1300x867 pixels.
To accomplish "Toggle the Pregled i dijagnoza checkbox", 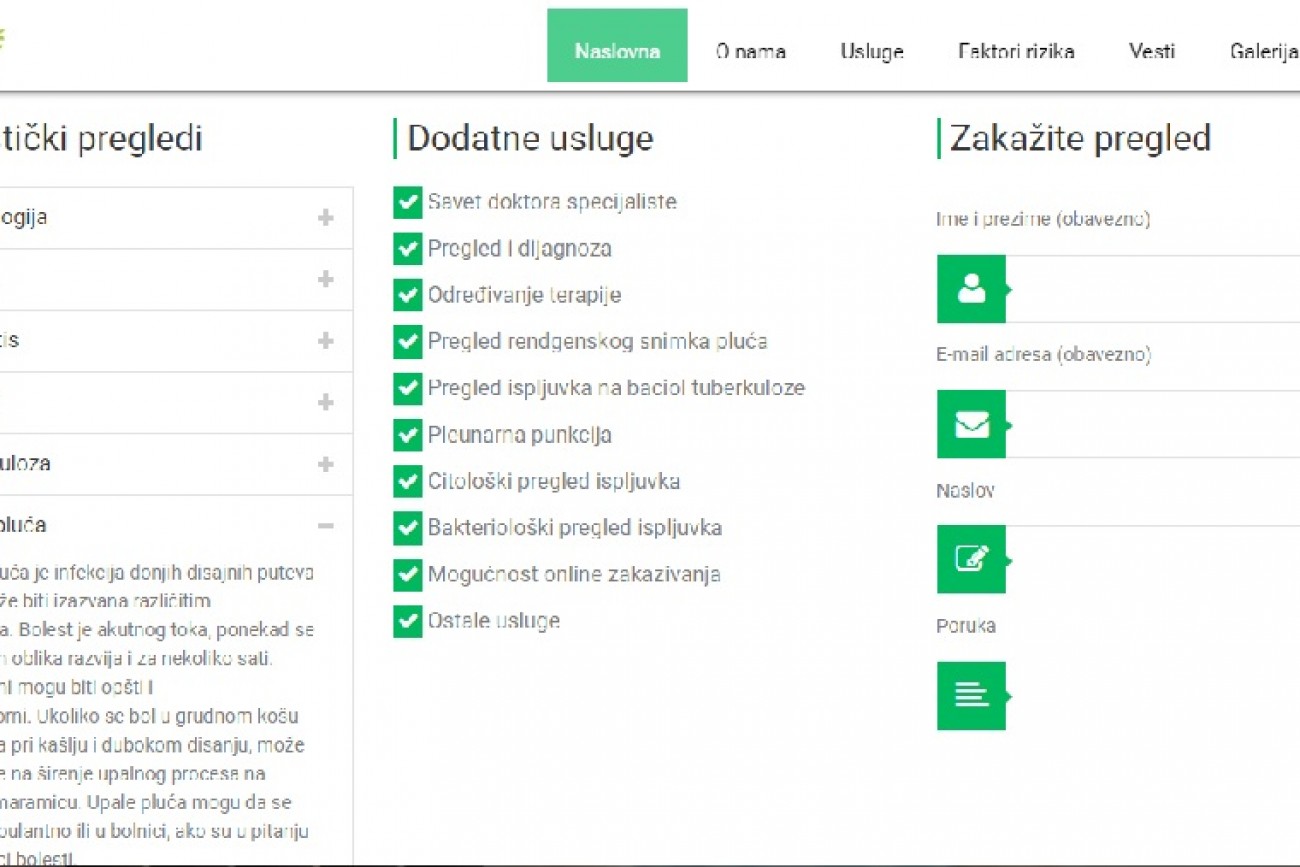I will tap(408, 249).
